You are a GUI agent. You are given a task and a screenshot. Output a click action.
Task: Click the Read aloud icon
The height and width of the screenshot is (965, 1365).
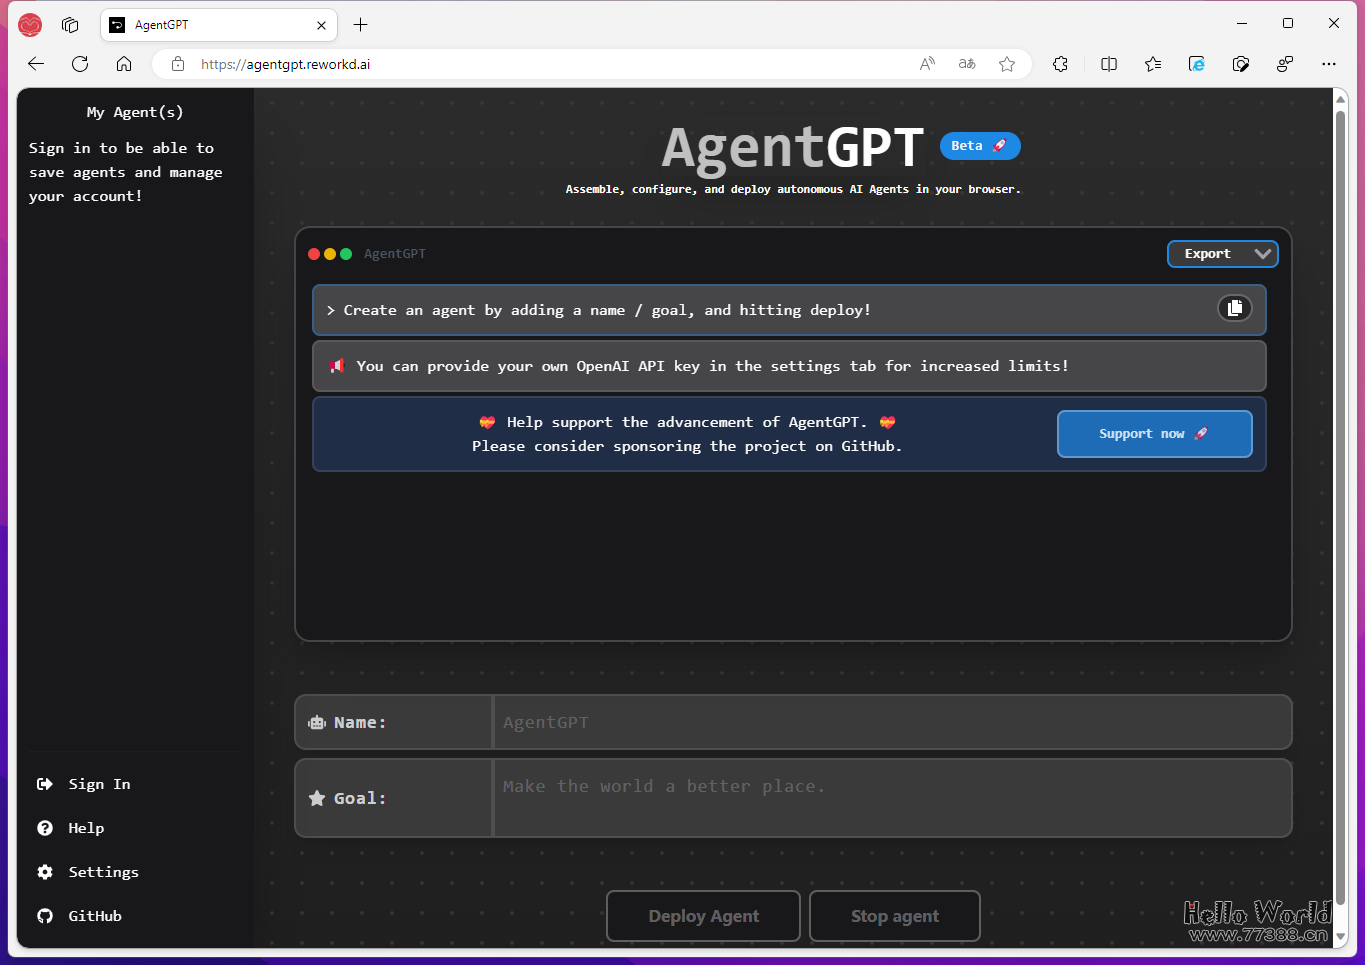(x=927, y=64)
